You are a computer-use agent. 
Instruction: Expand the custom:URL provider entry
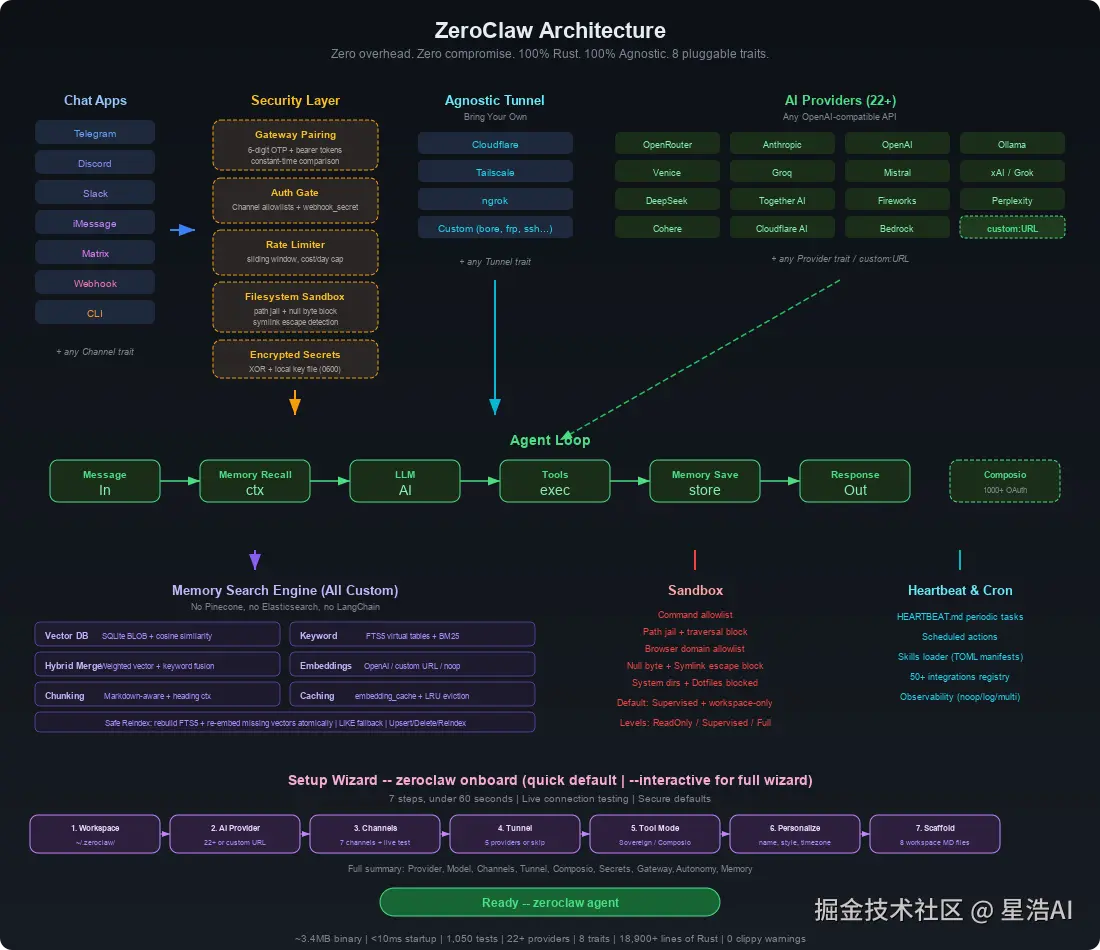pos(1012,227)
